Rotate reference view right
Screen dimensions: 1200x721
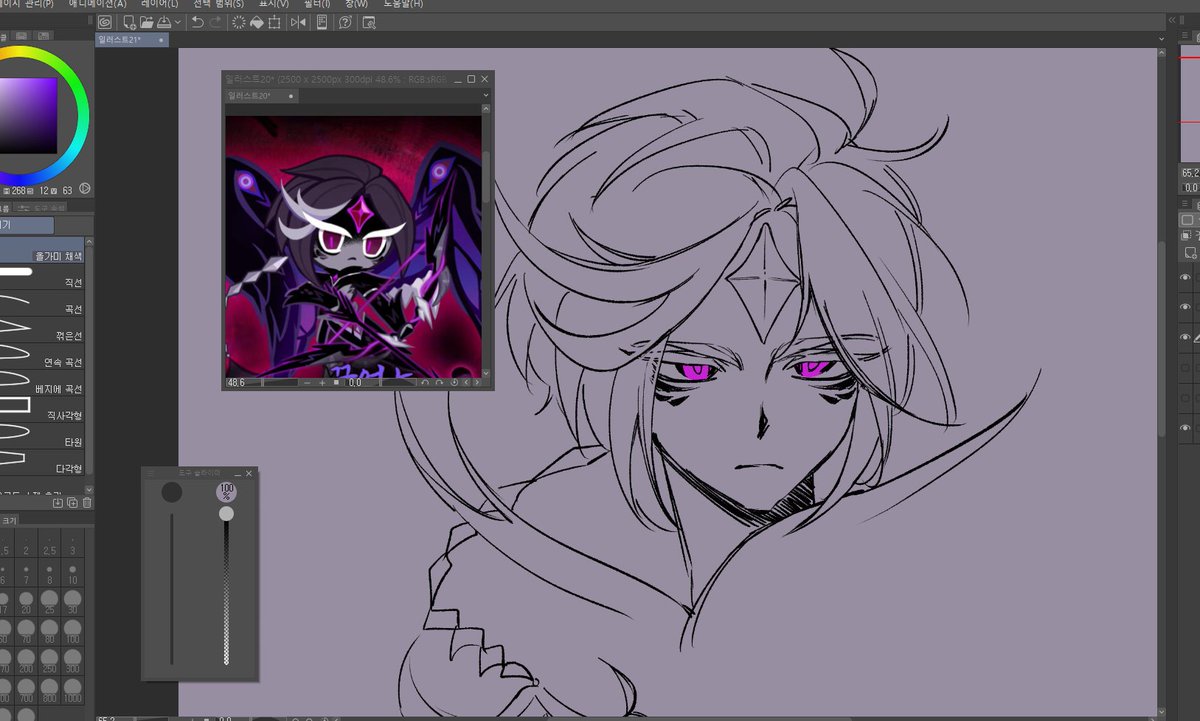coord(439,383)
